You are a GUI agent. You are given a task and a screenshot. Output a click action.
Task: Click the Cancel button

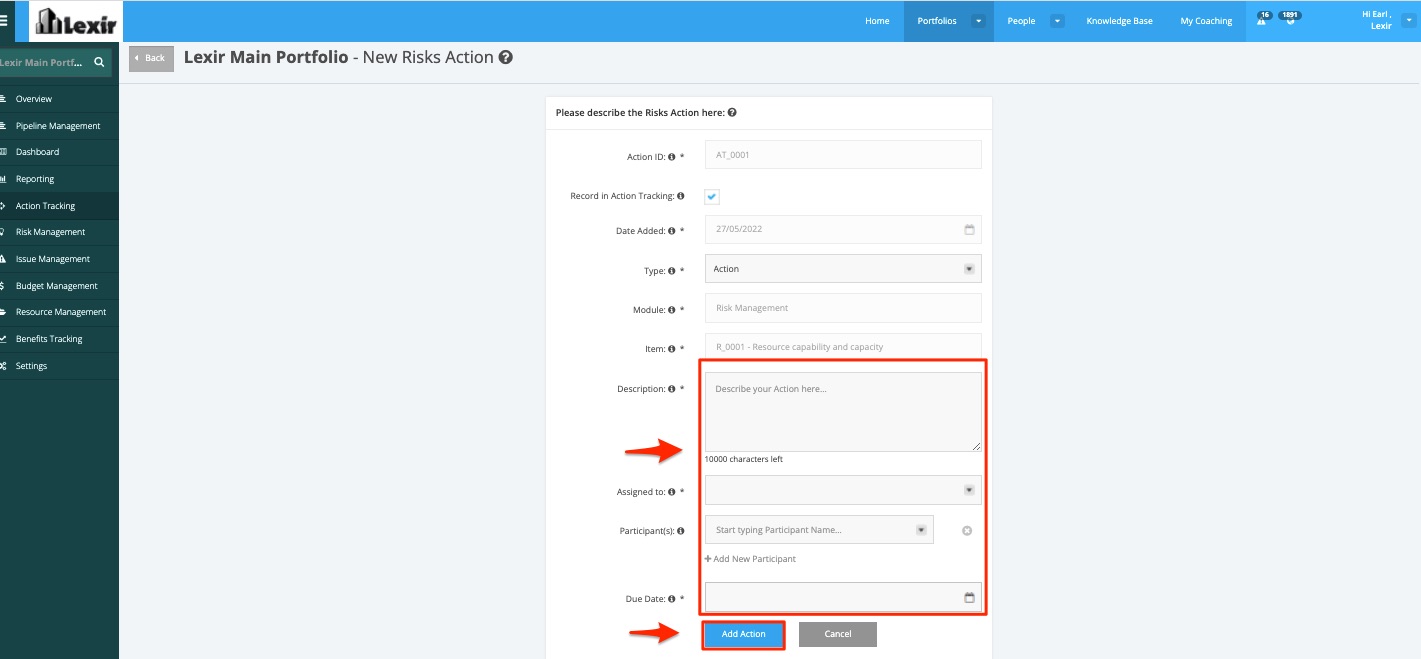(x=838, y=634)
